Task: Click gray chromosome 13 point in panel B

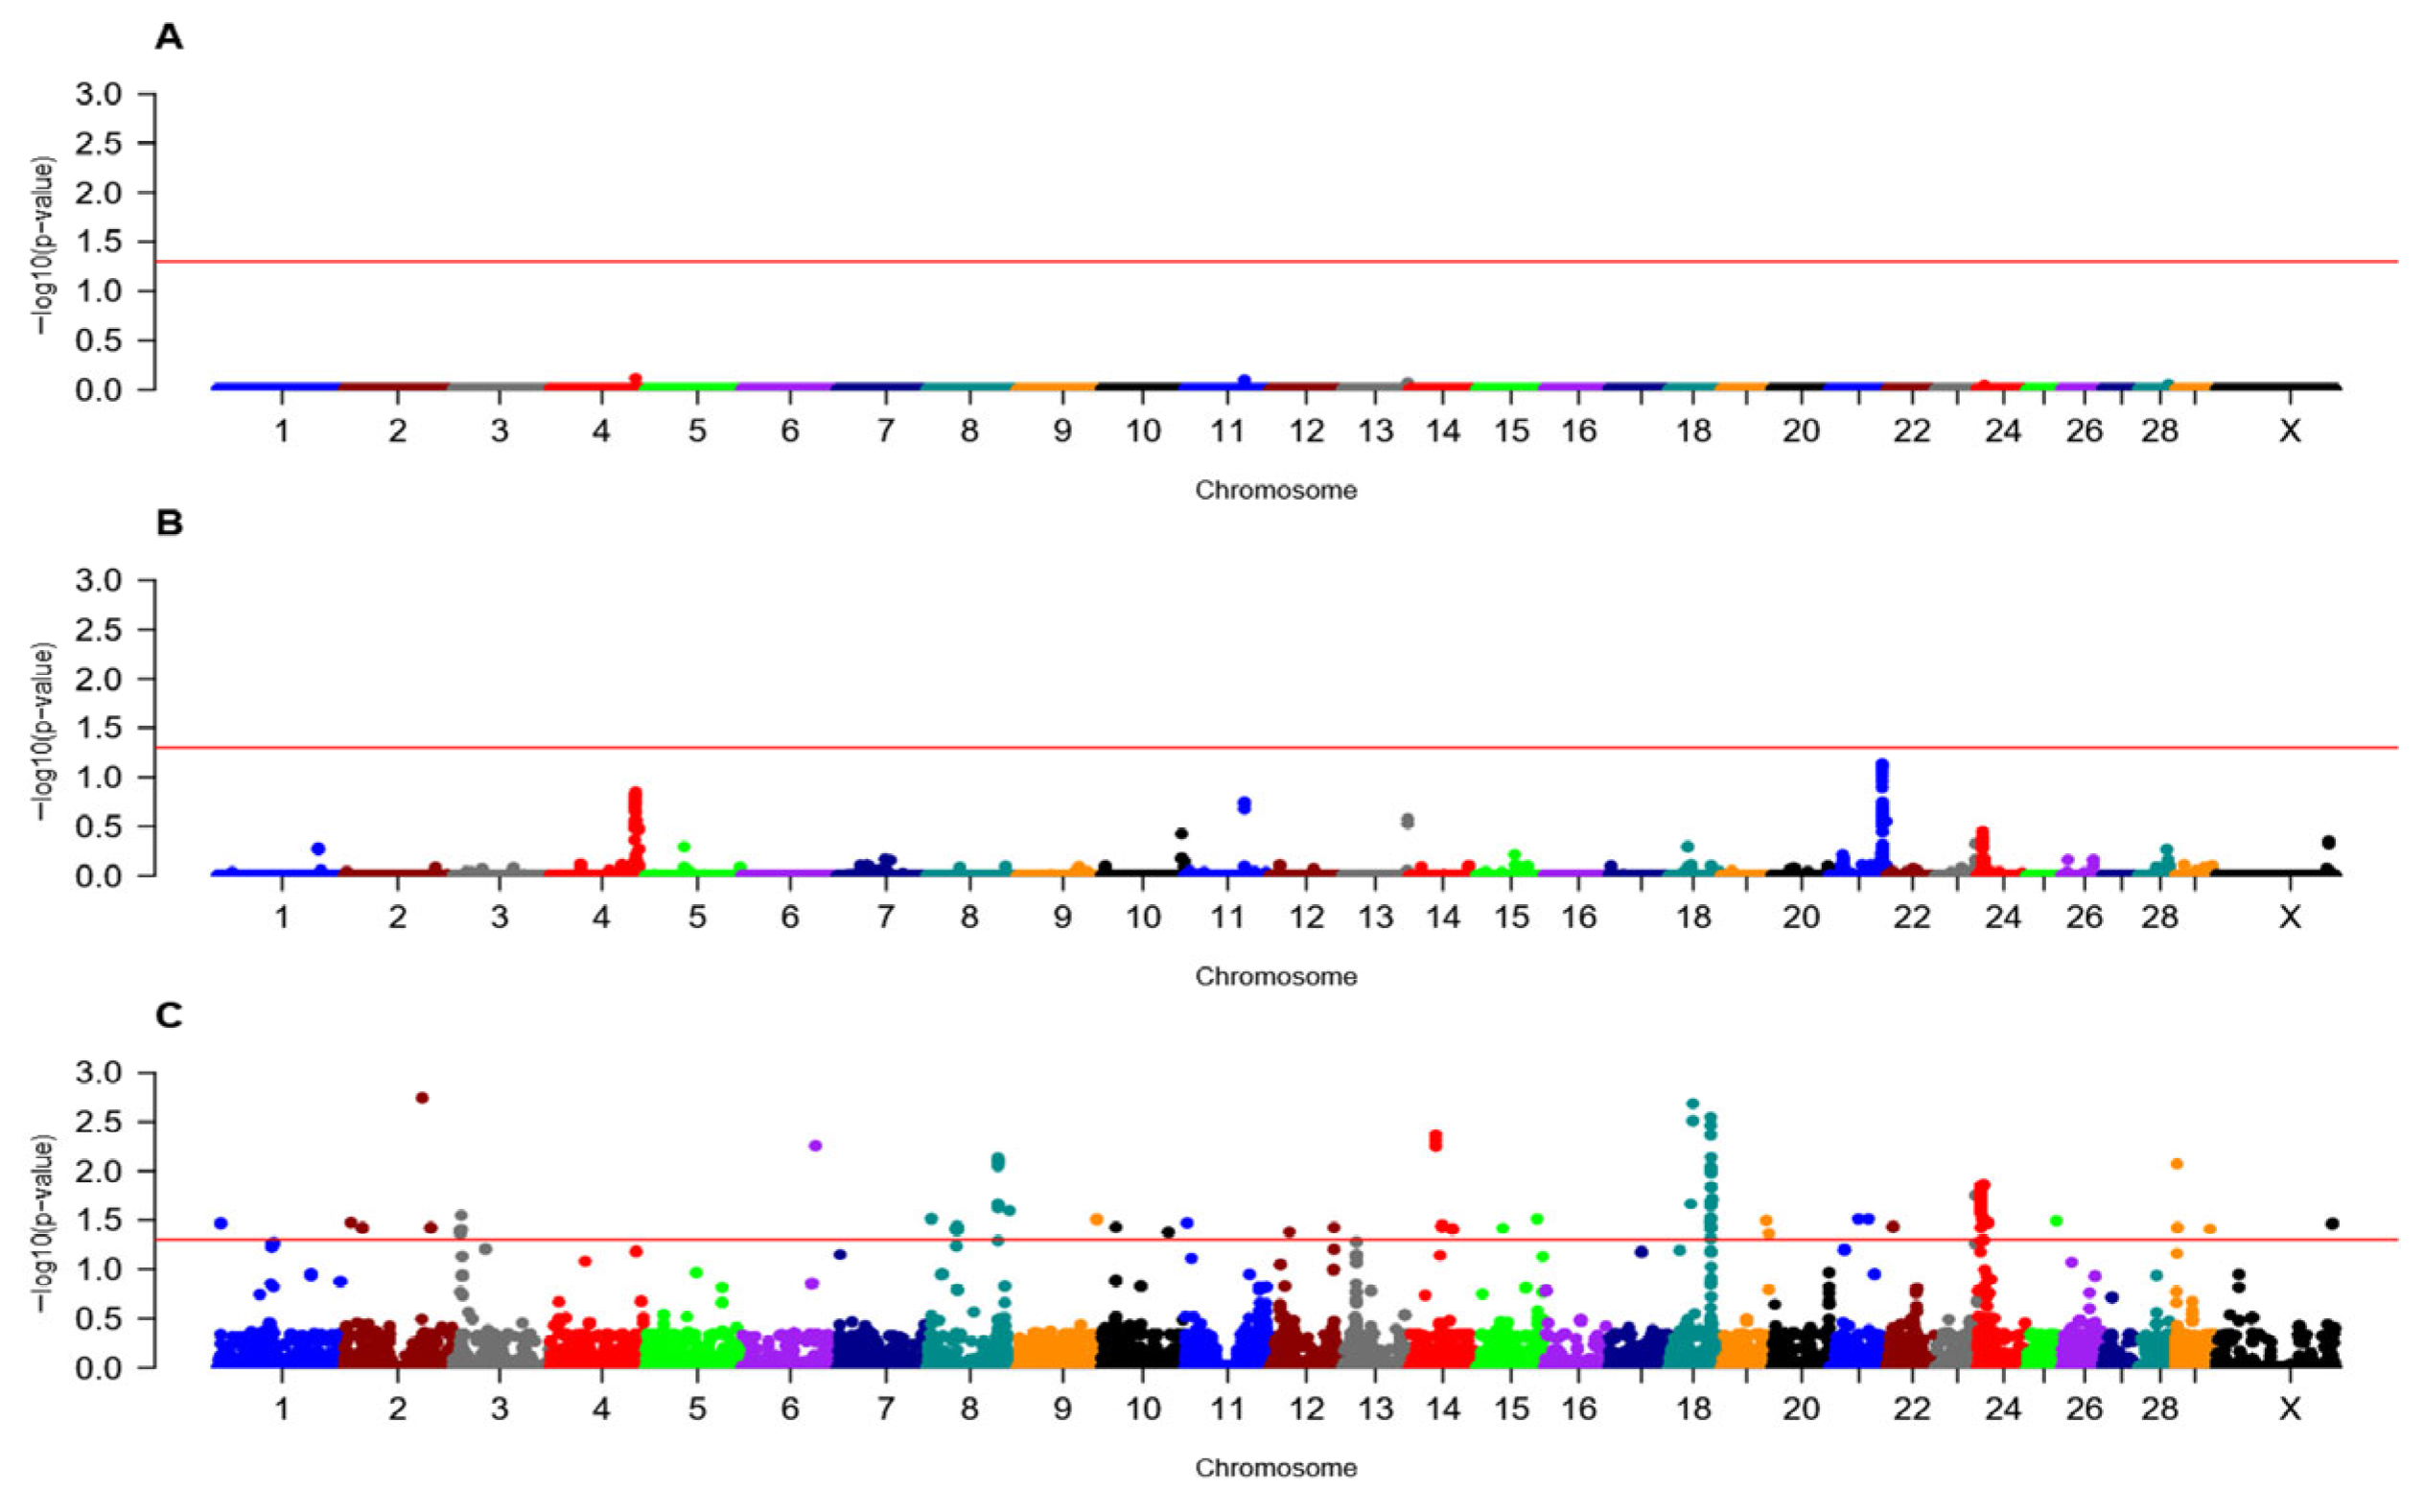Action: pyautogui.click(x=1407, y=821)
